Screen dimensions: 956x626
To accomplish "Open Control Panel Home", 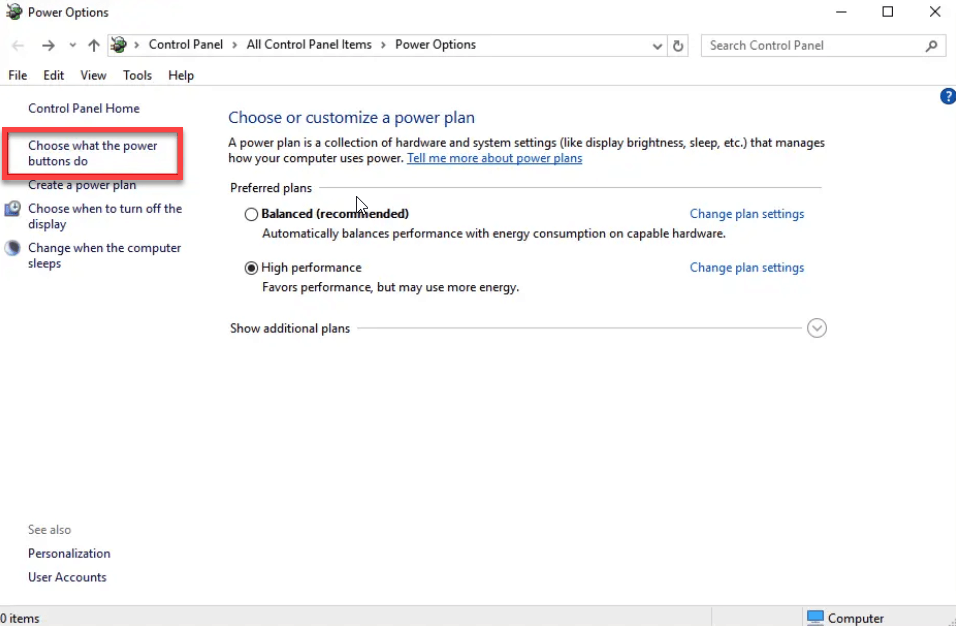I will pyautogui.click(x=84, y=108).
